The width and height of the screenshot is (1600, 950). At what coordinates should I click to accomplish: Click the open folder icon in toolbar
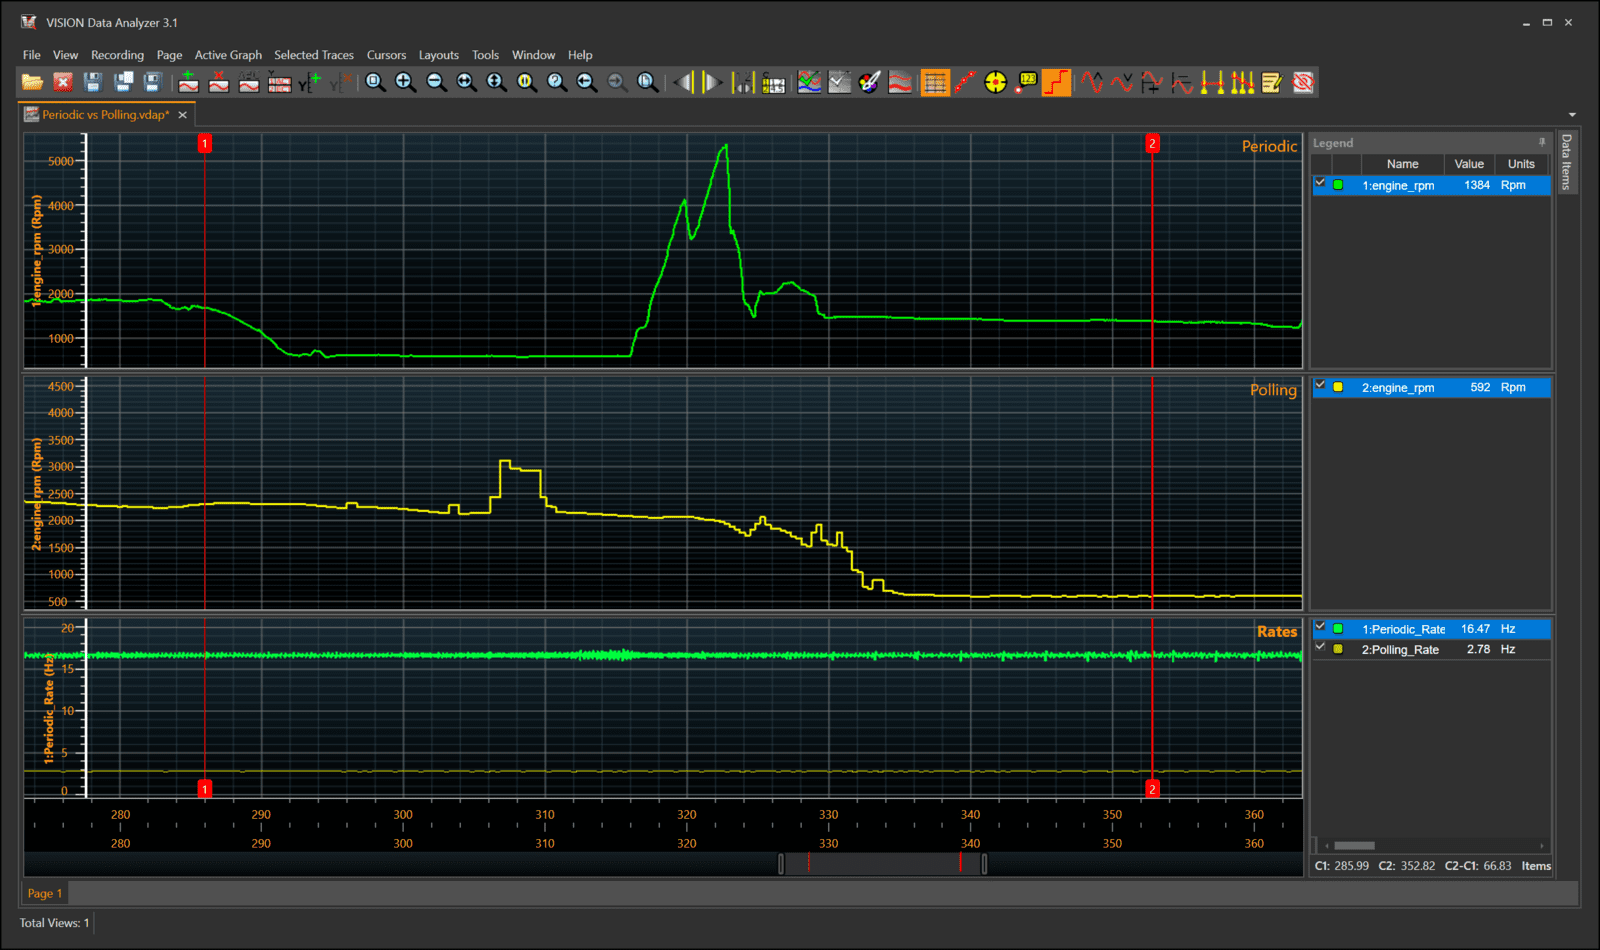(x=32, y=83)
